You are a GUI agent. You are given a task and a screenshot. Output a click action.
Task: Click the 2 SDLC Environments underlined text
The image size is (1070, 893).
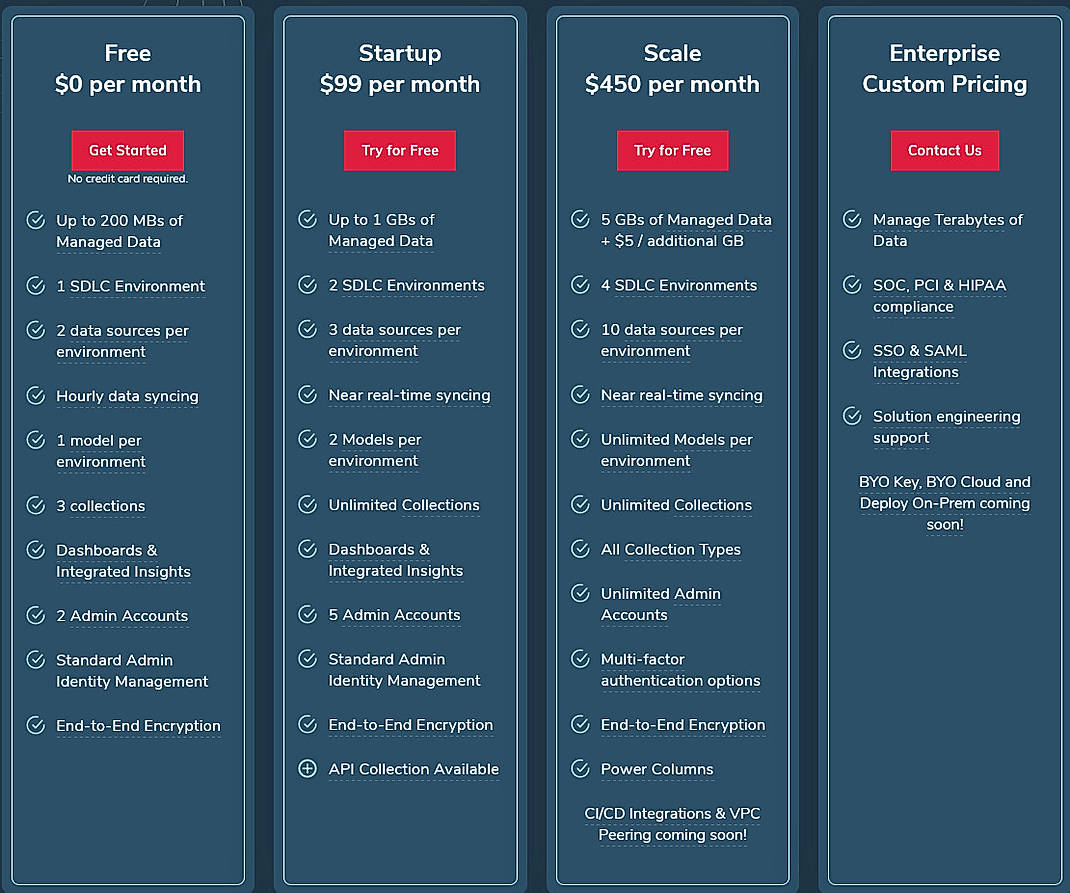406,285
